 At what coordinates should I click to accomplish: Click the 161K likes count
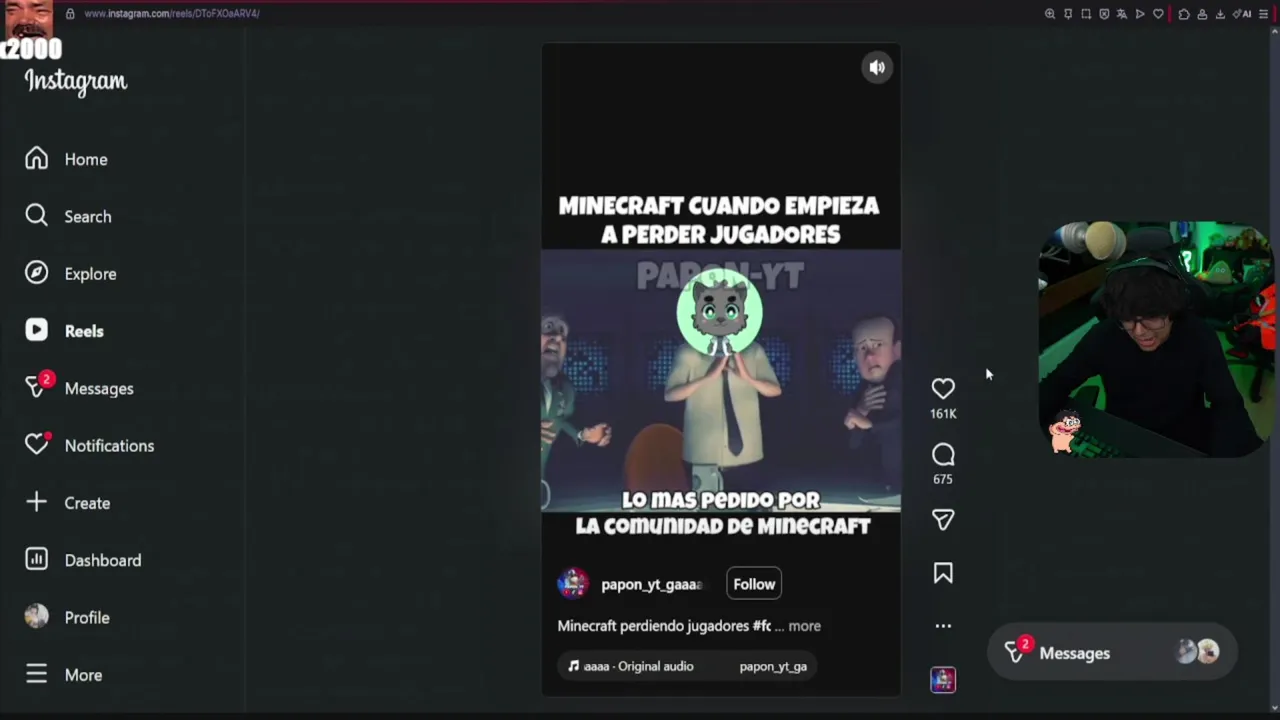pyautogui.click(x=943, y=413)
